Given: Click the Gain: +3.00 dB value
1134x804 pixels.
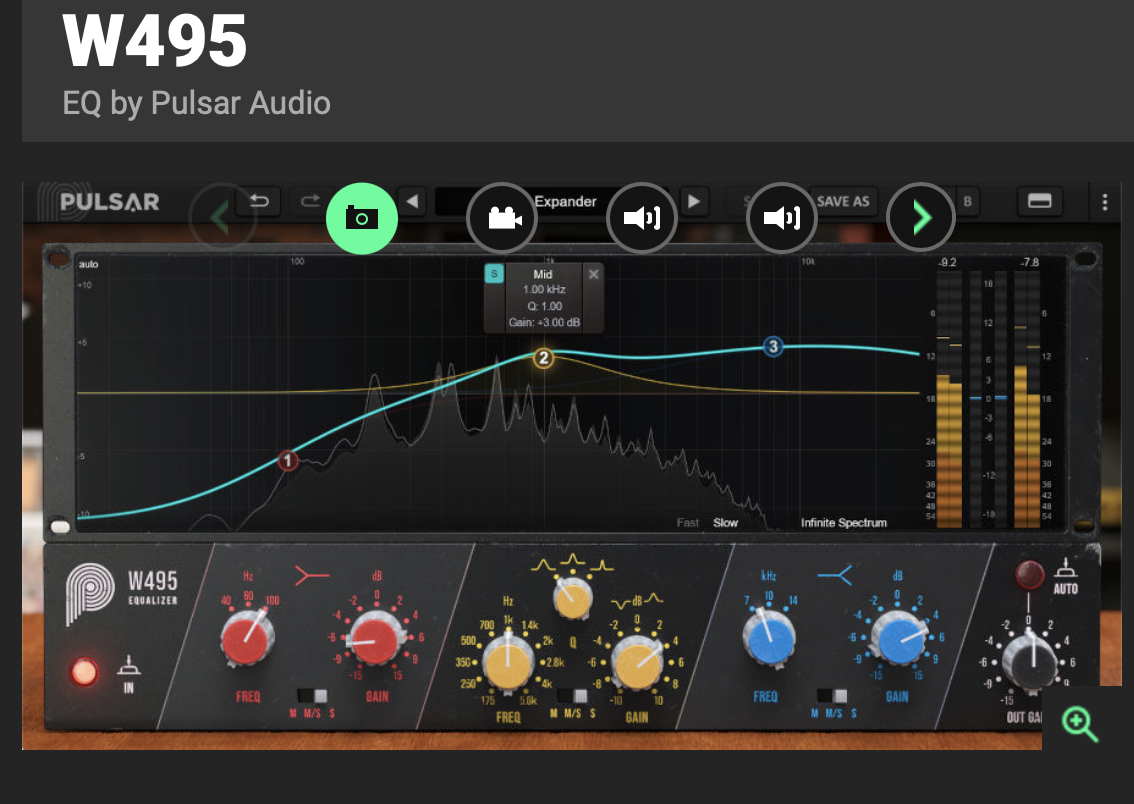Looking at the screenshot, I should pos(545,322).
